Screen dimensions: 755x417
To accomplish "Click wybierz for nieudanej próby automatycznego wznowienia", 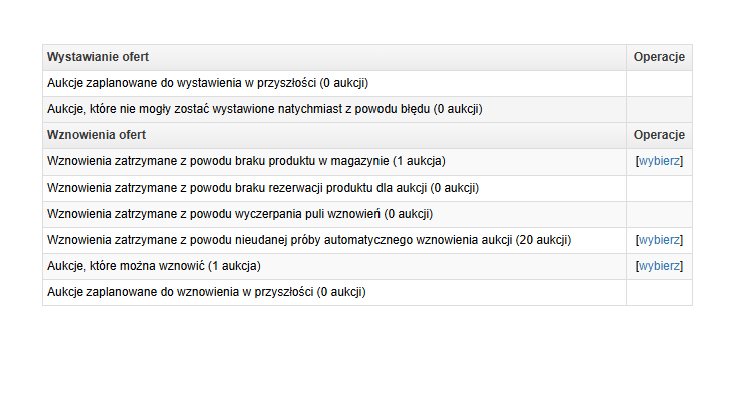I will (x=659, y=240).
